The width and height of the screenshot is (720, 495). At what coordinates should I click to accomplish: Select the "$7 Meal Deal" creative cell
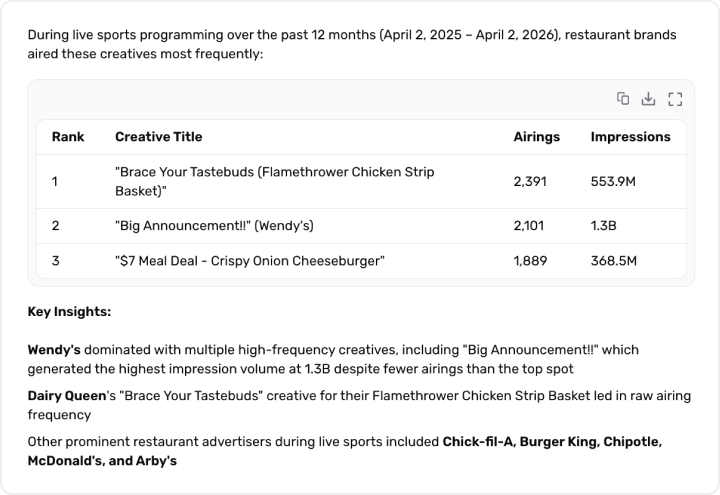[250, 261]
